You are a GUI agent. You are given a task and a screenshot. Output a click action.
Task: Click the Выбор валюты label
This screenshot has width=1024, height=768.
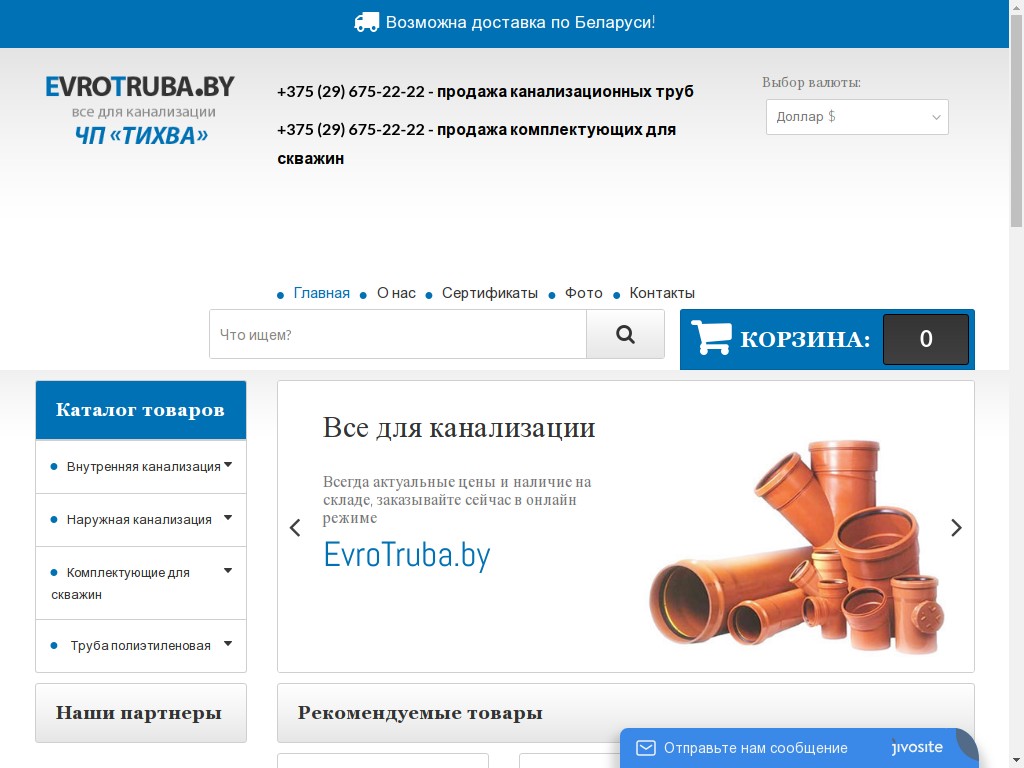point(811,82)
